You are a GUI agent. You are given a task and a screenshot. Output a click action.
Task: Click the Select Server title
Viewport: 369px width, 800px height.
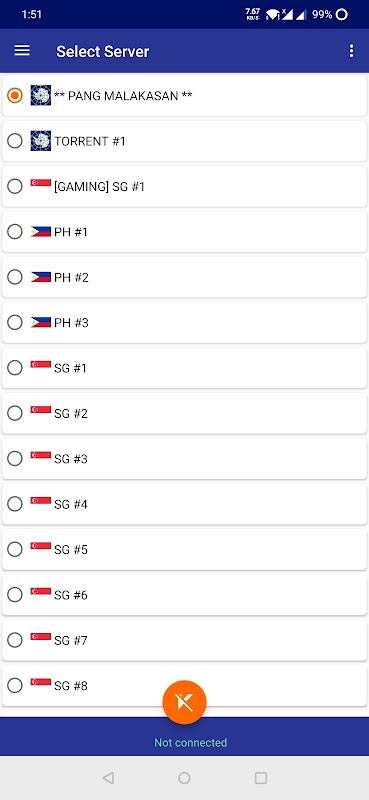(x=103, y=52)
